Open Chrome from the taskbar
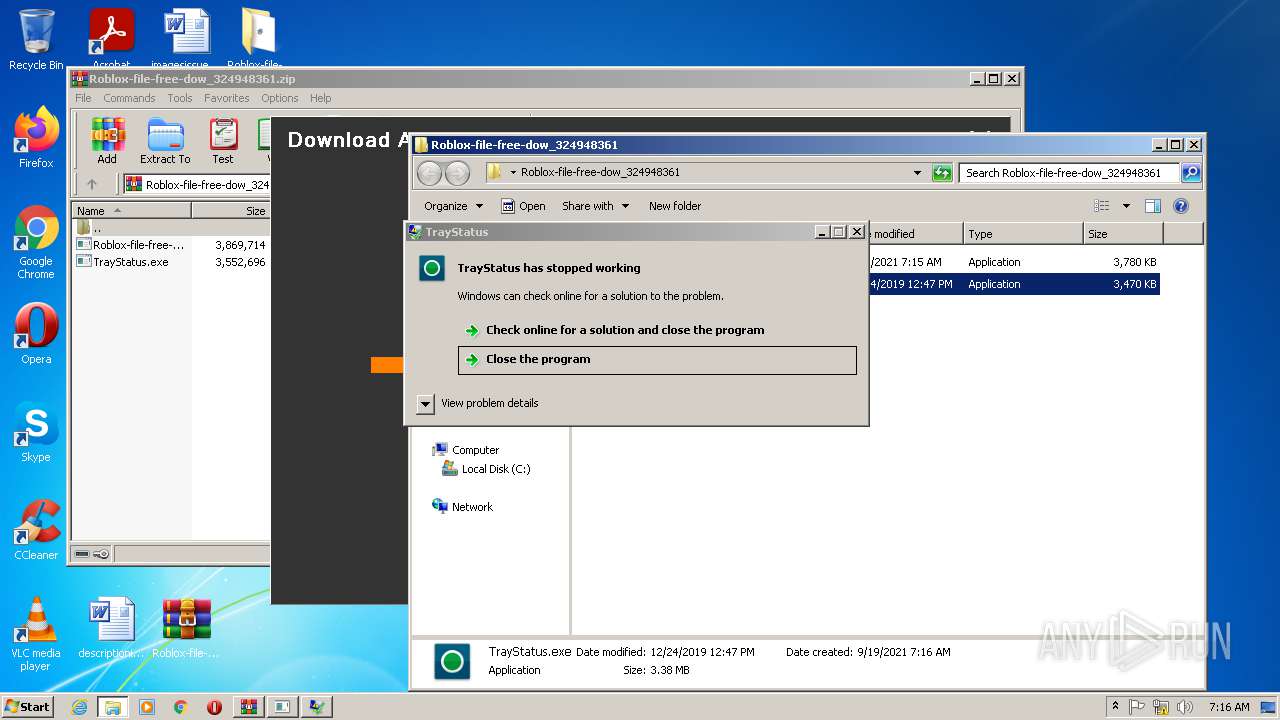 pyautogui.click(x=180, y=707)
